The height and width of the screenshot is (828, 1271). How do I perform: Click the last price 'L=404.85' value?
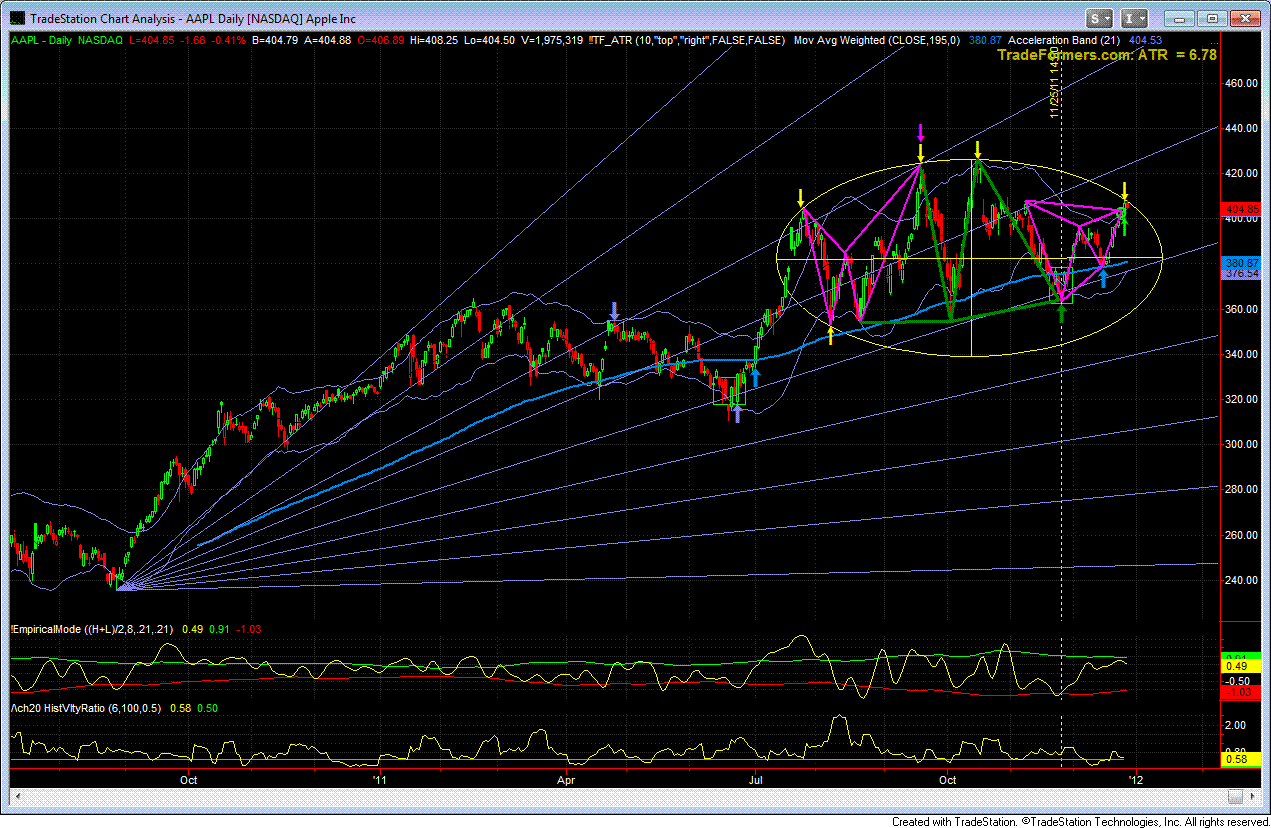(x=152, y=40)
